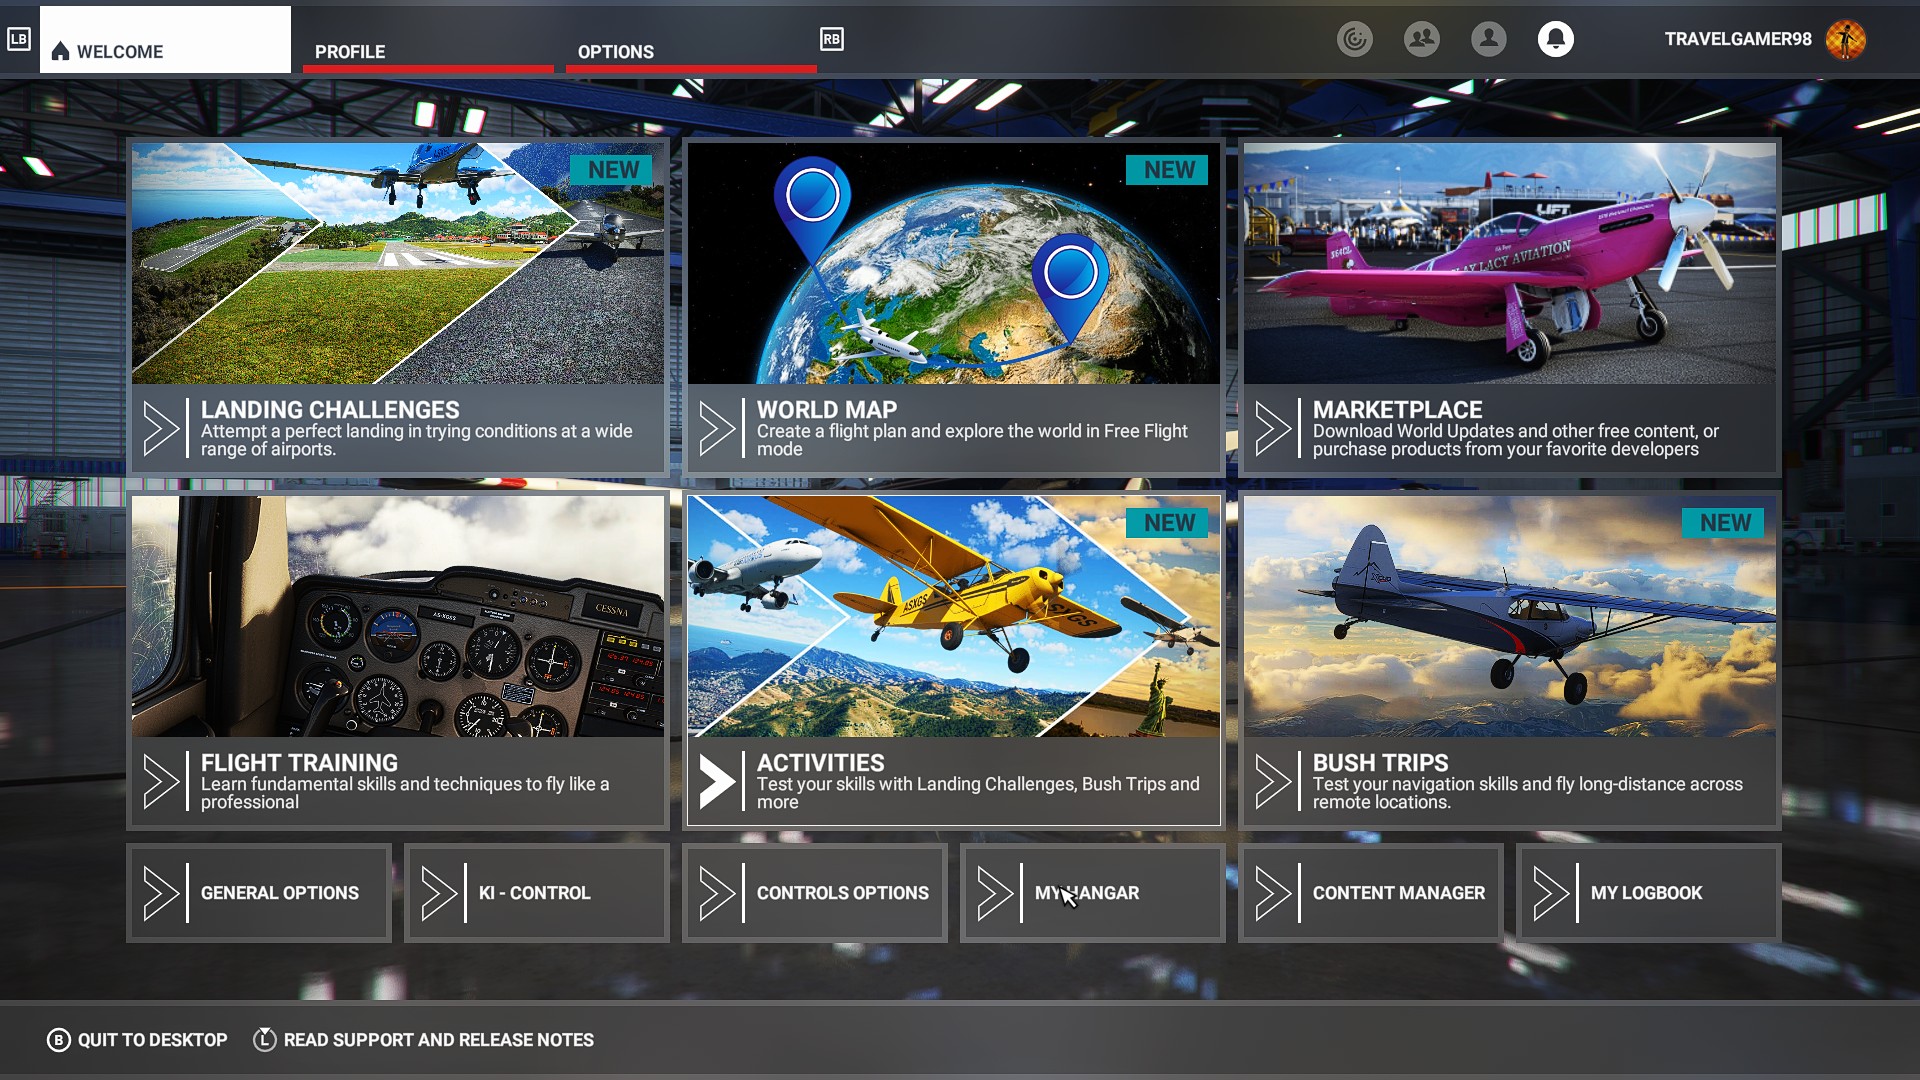The image size is (1920, 1080).
Task: Open KI - Control button
Action: (537, 893)
